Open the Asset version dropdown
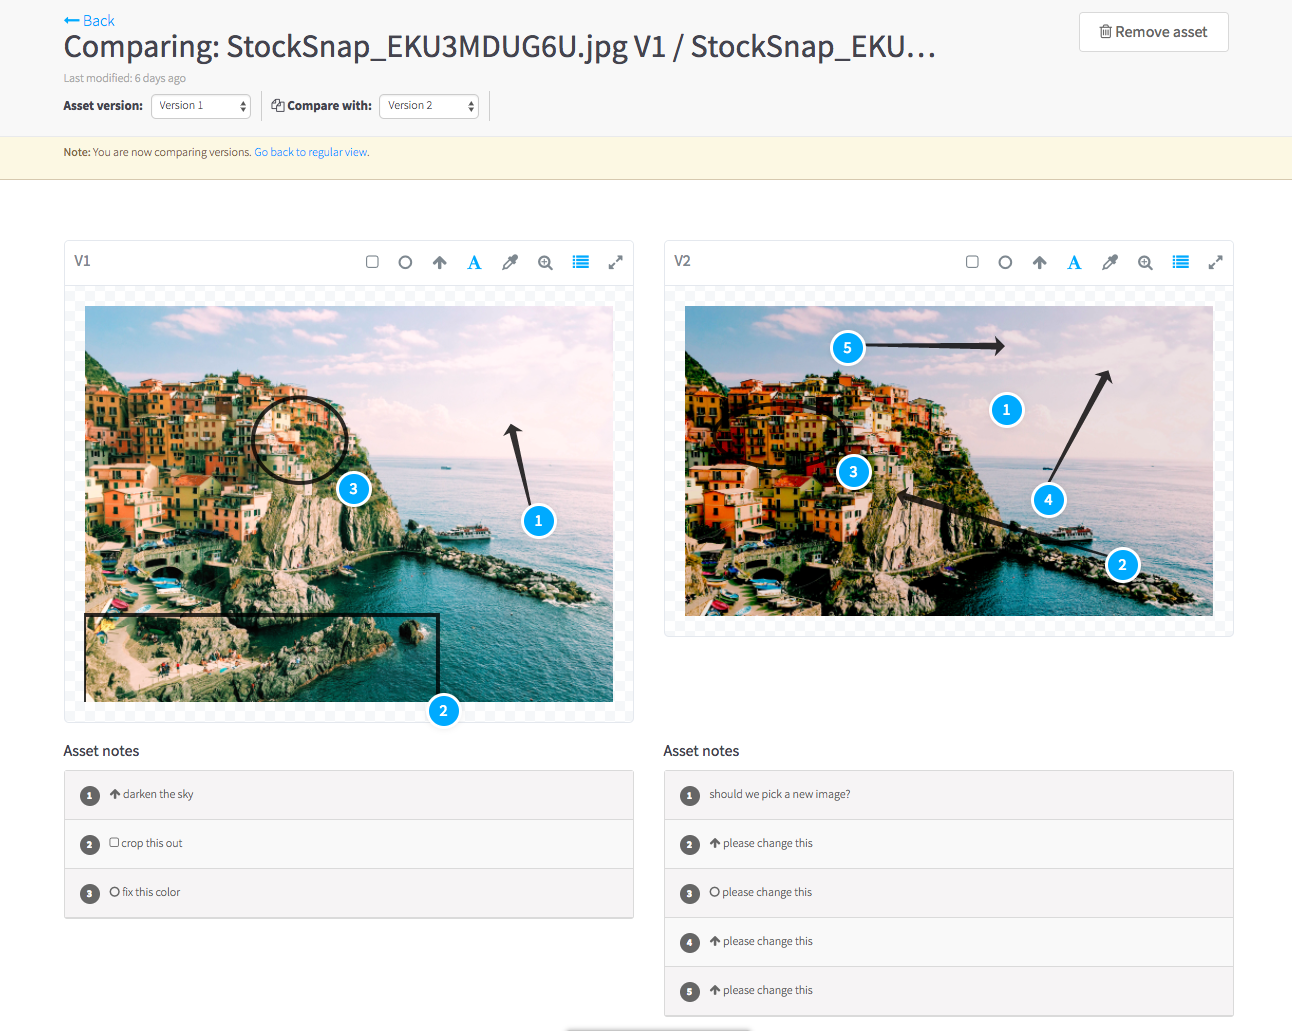 click(x=201, y=106)
